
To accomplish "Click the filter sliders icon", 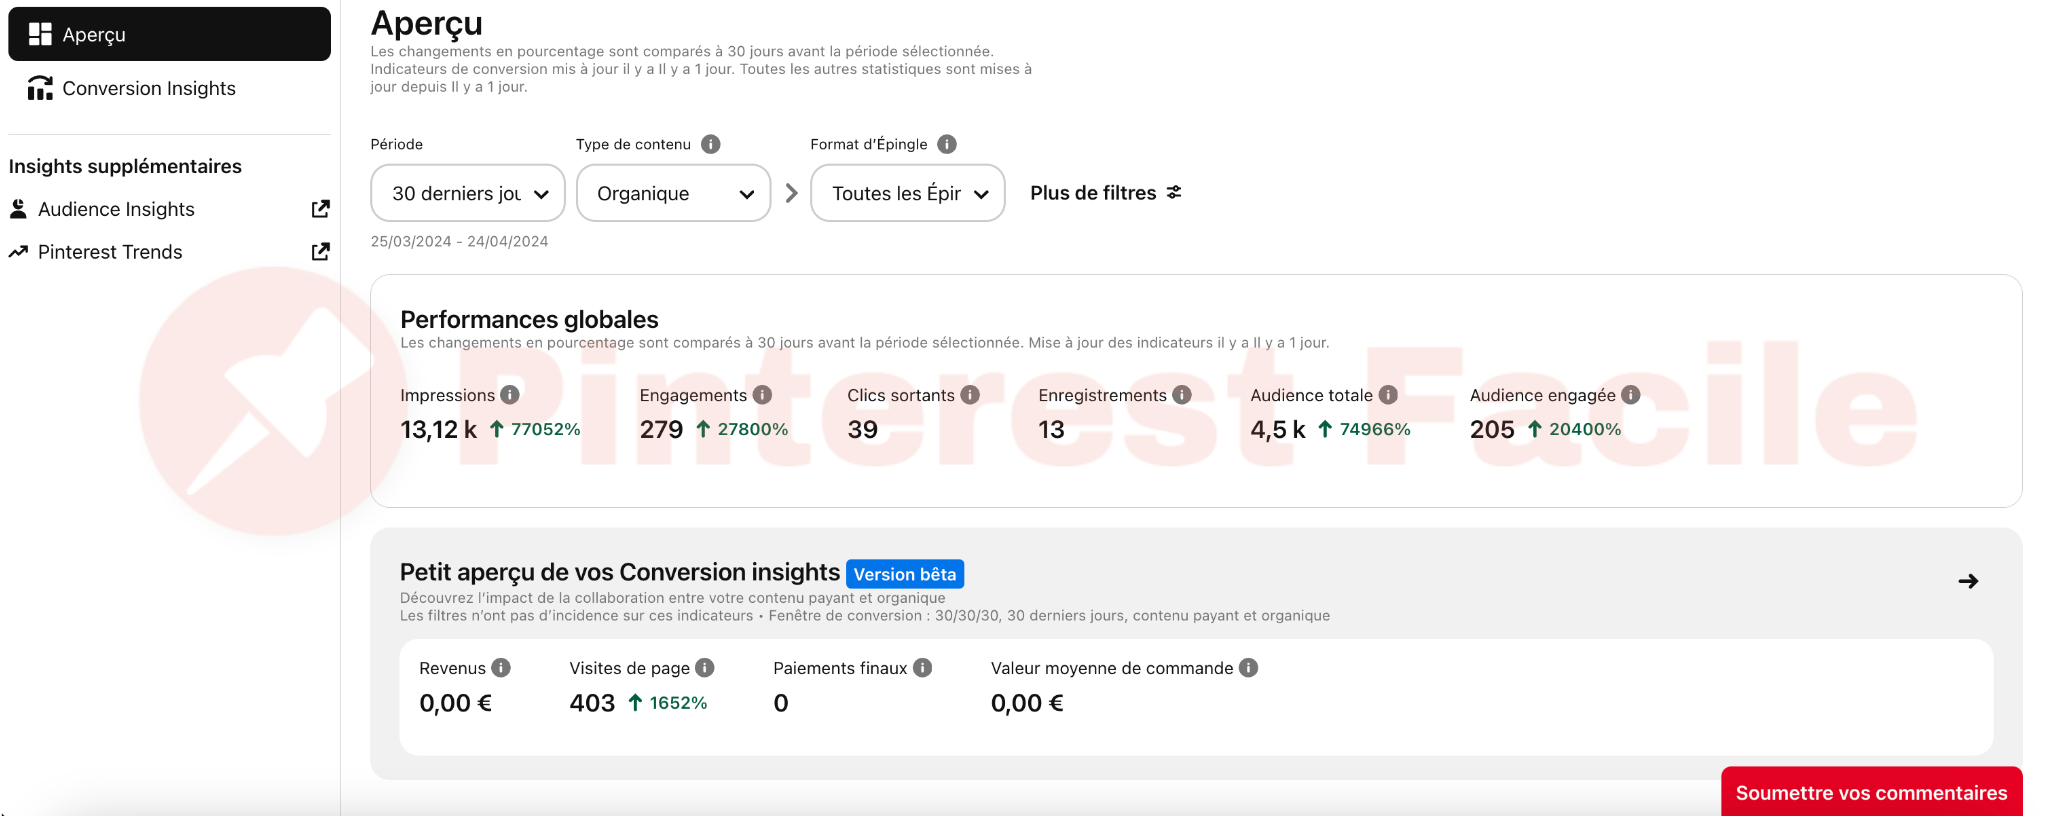I will (1174, 192).
